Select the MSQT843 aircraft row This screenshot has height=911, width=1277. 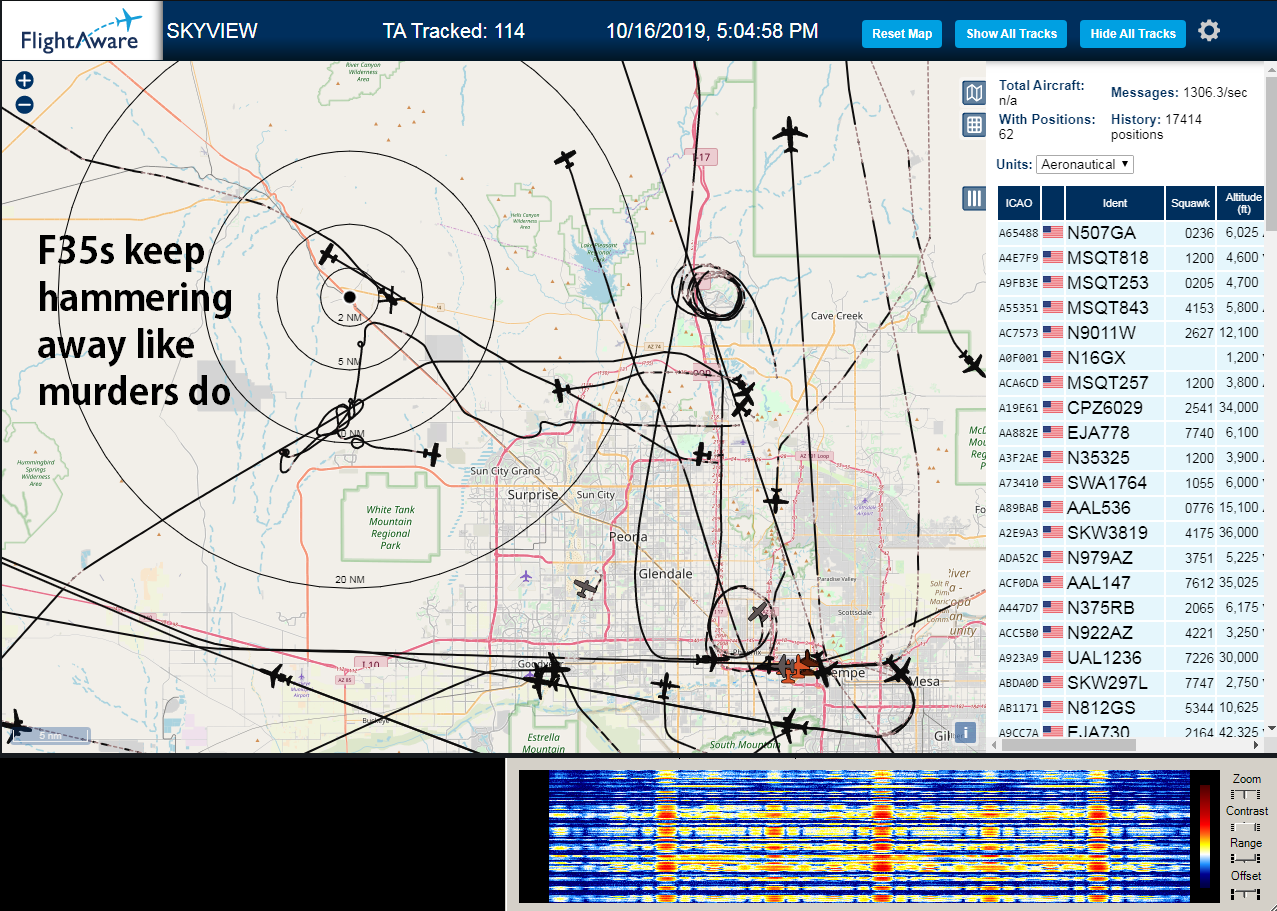click(1131, 307)
